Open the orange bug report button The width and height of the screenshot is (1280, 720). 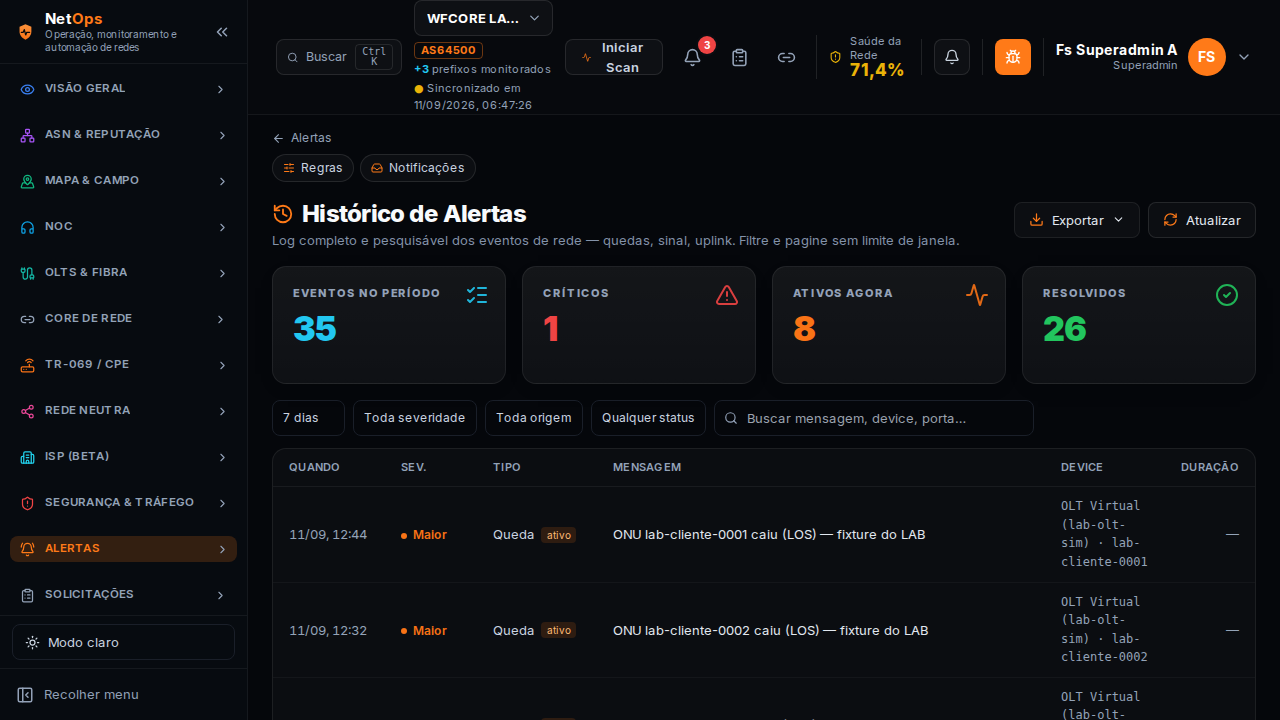1013,57
